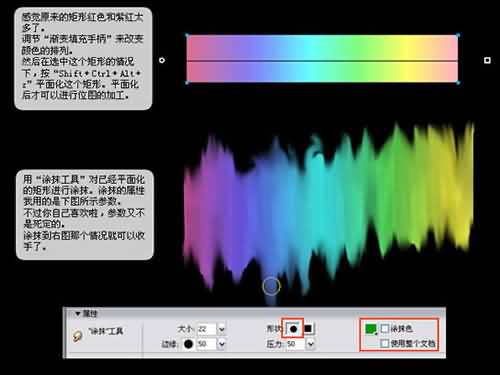Image resolution: width=500 pixels, height=375 pixels.
Task: Click the Smudge tool icon in Properties panel
Action: (x=77, y=336)
